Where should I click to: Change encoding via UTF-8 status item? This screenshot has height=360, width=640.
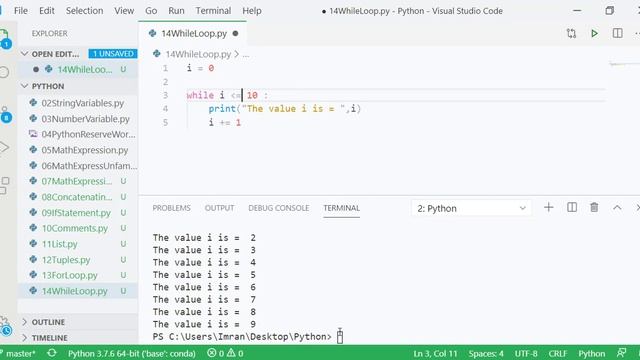[x=526, y=353]
